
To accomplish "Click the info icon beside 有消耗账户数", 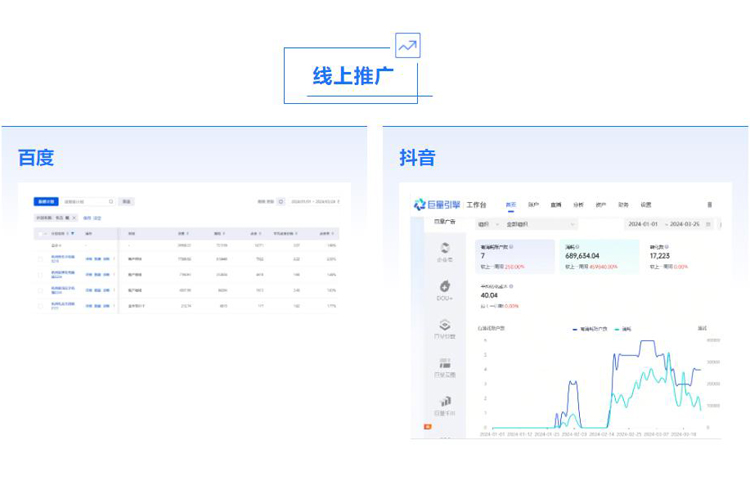I will (x=511, y=247).
